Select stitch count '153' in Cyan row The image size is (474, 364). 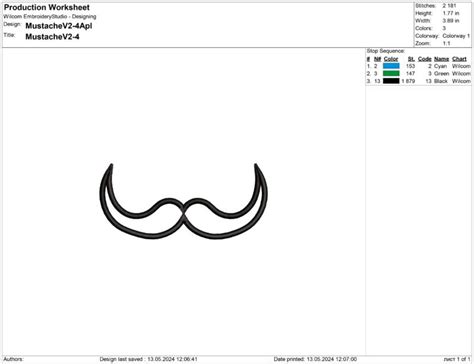tap(410, 66)
